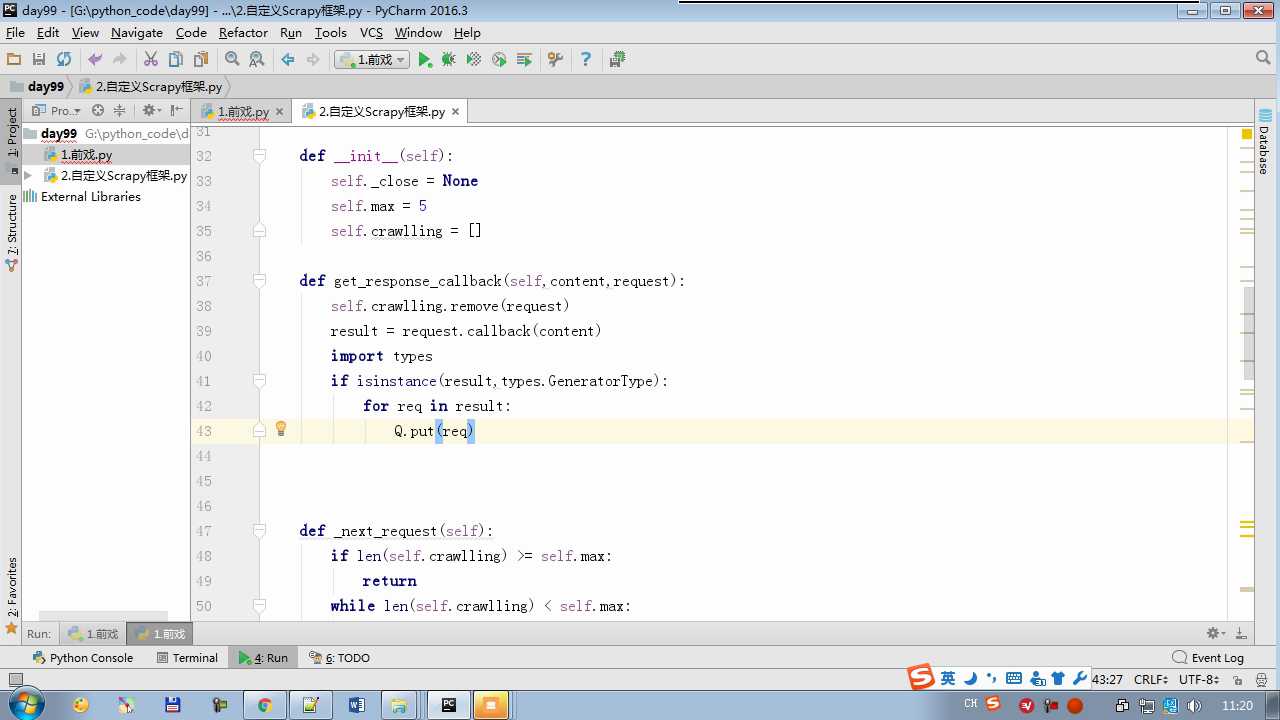
Task: Open Chrome from the Windows taskbar
Action: (x=265, y=705)
